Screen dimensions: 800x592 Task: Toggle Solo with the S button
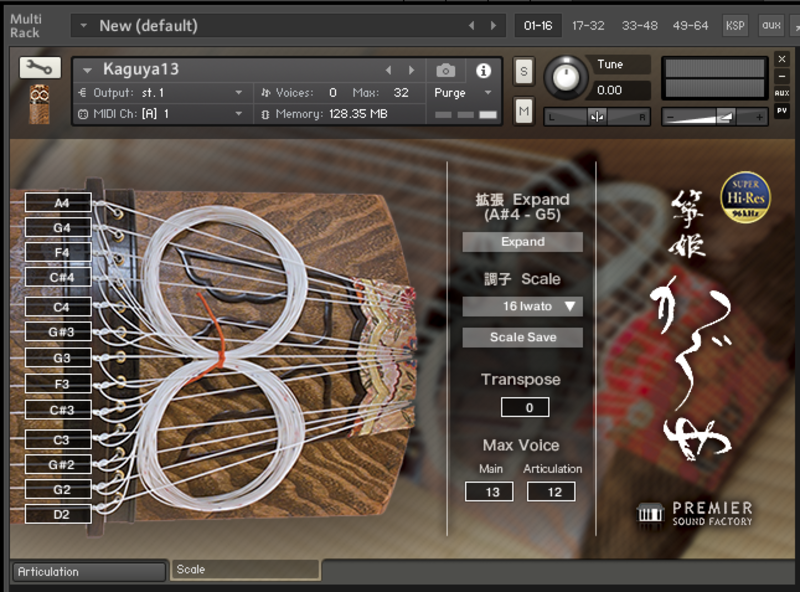(x=523, y=71)
